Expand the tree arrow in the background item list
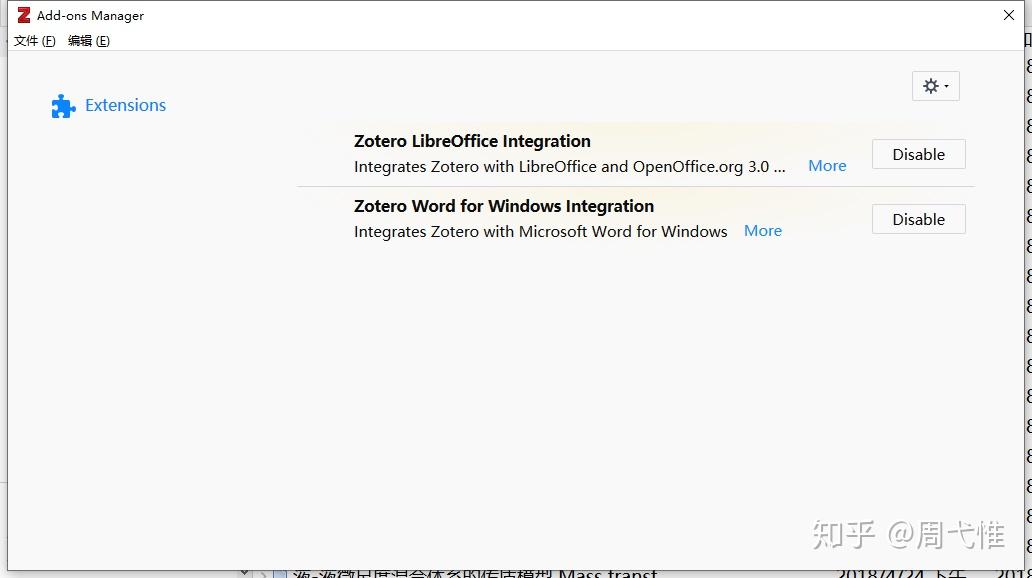This screenshot has height=578, width=1032. 263,574
